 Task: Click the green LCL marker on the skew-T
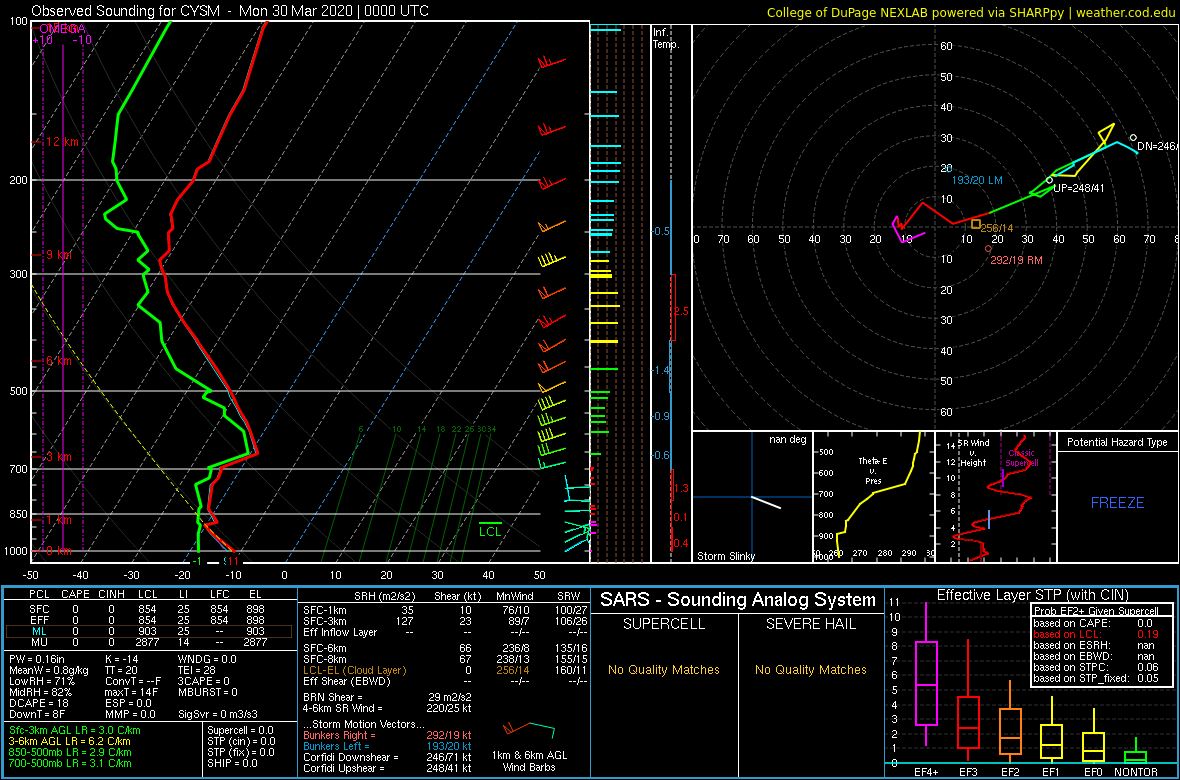pyautogui.click(x=490, y=528)
